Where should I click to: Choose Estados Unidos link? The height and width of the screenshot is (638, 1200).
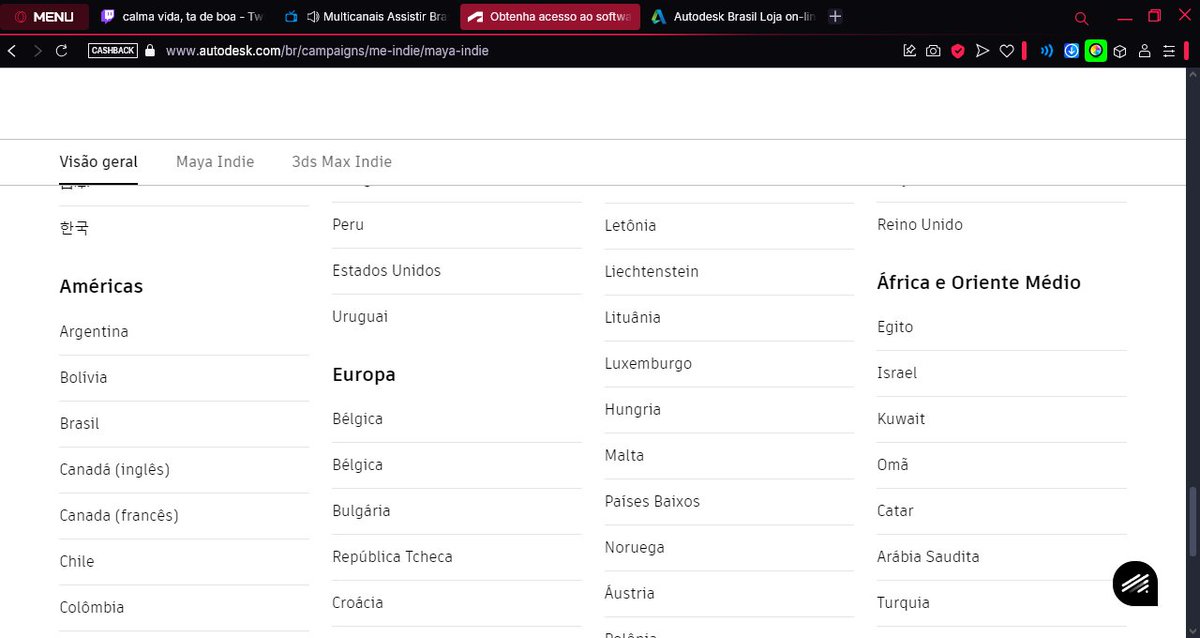[387, 271]
